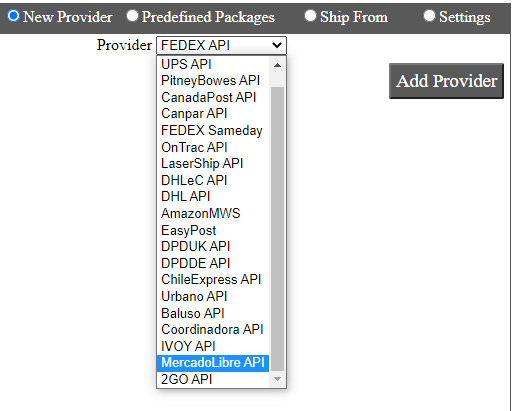This screenshot has width=516, height=411.
Task: Choose CanadaPost API from the list
Action: tap(213, 97)
